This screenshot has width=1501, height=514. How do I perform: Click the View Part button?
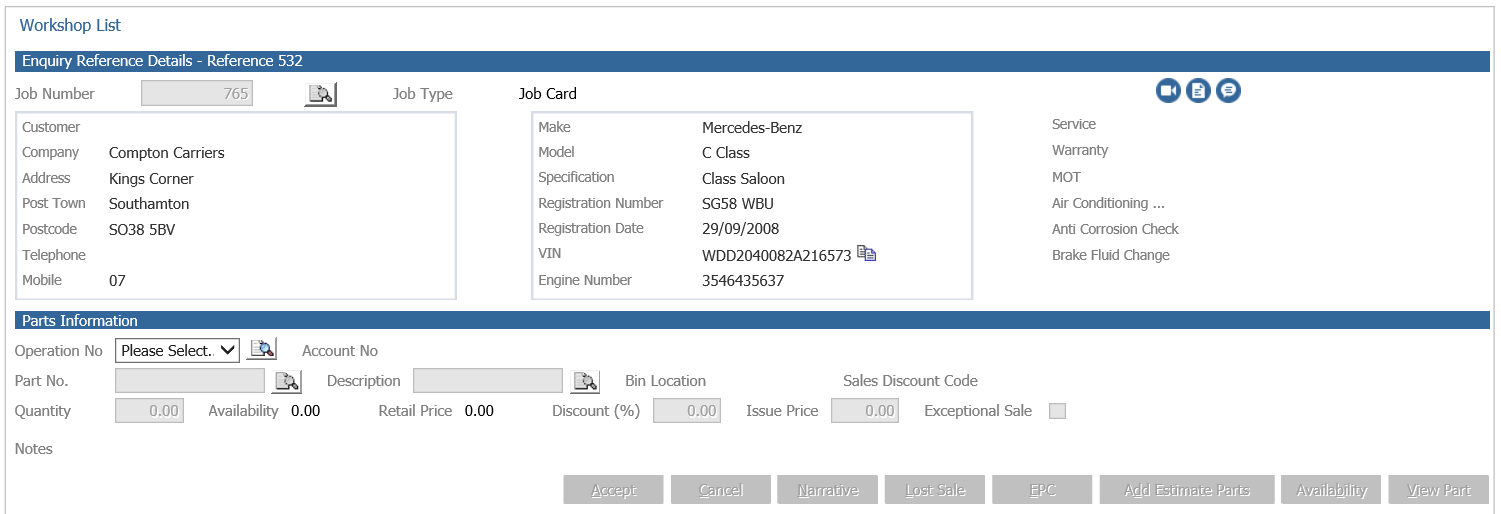1438,490
